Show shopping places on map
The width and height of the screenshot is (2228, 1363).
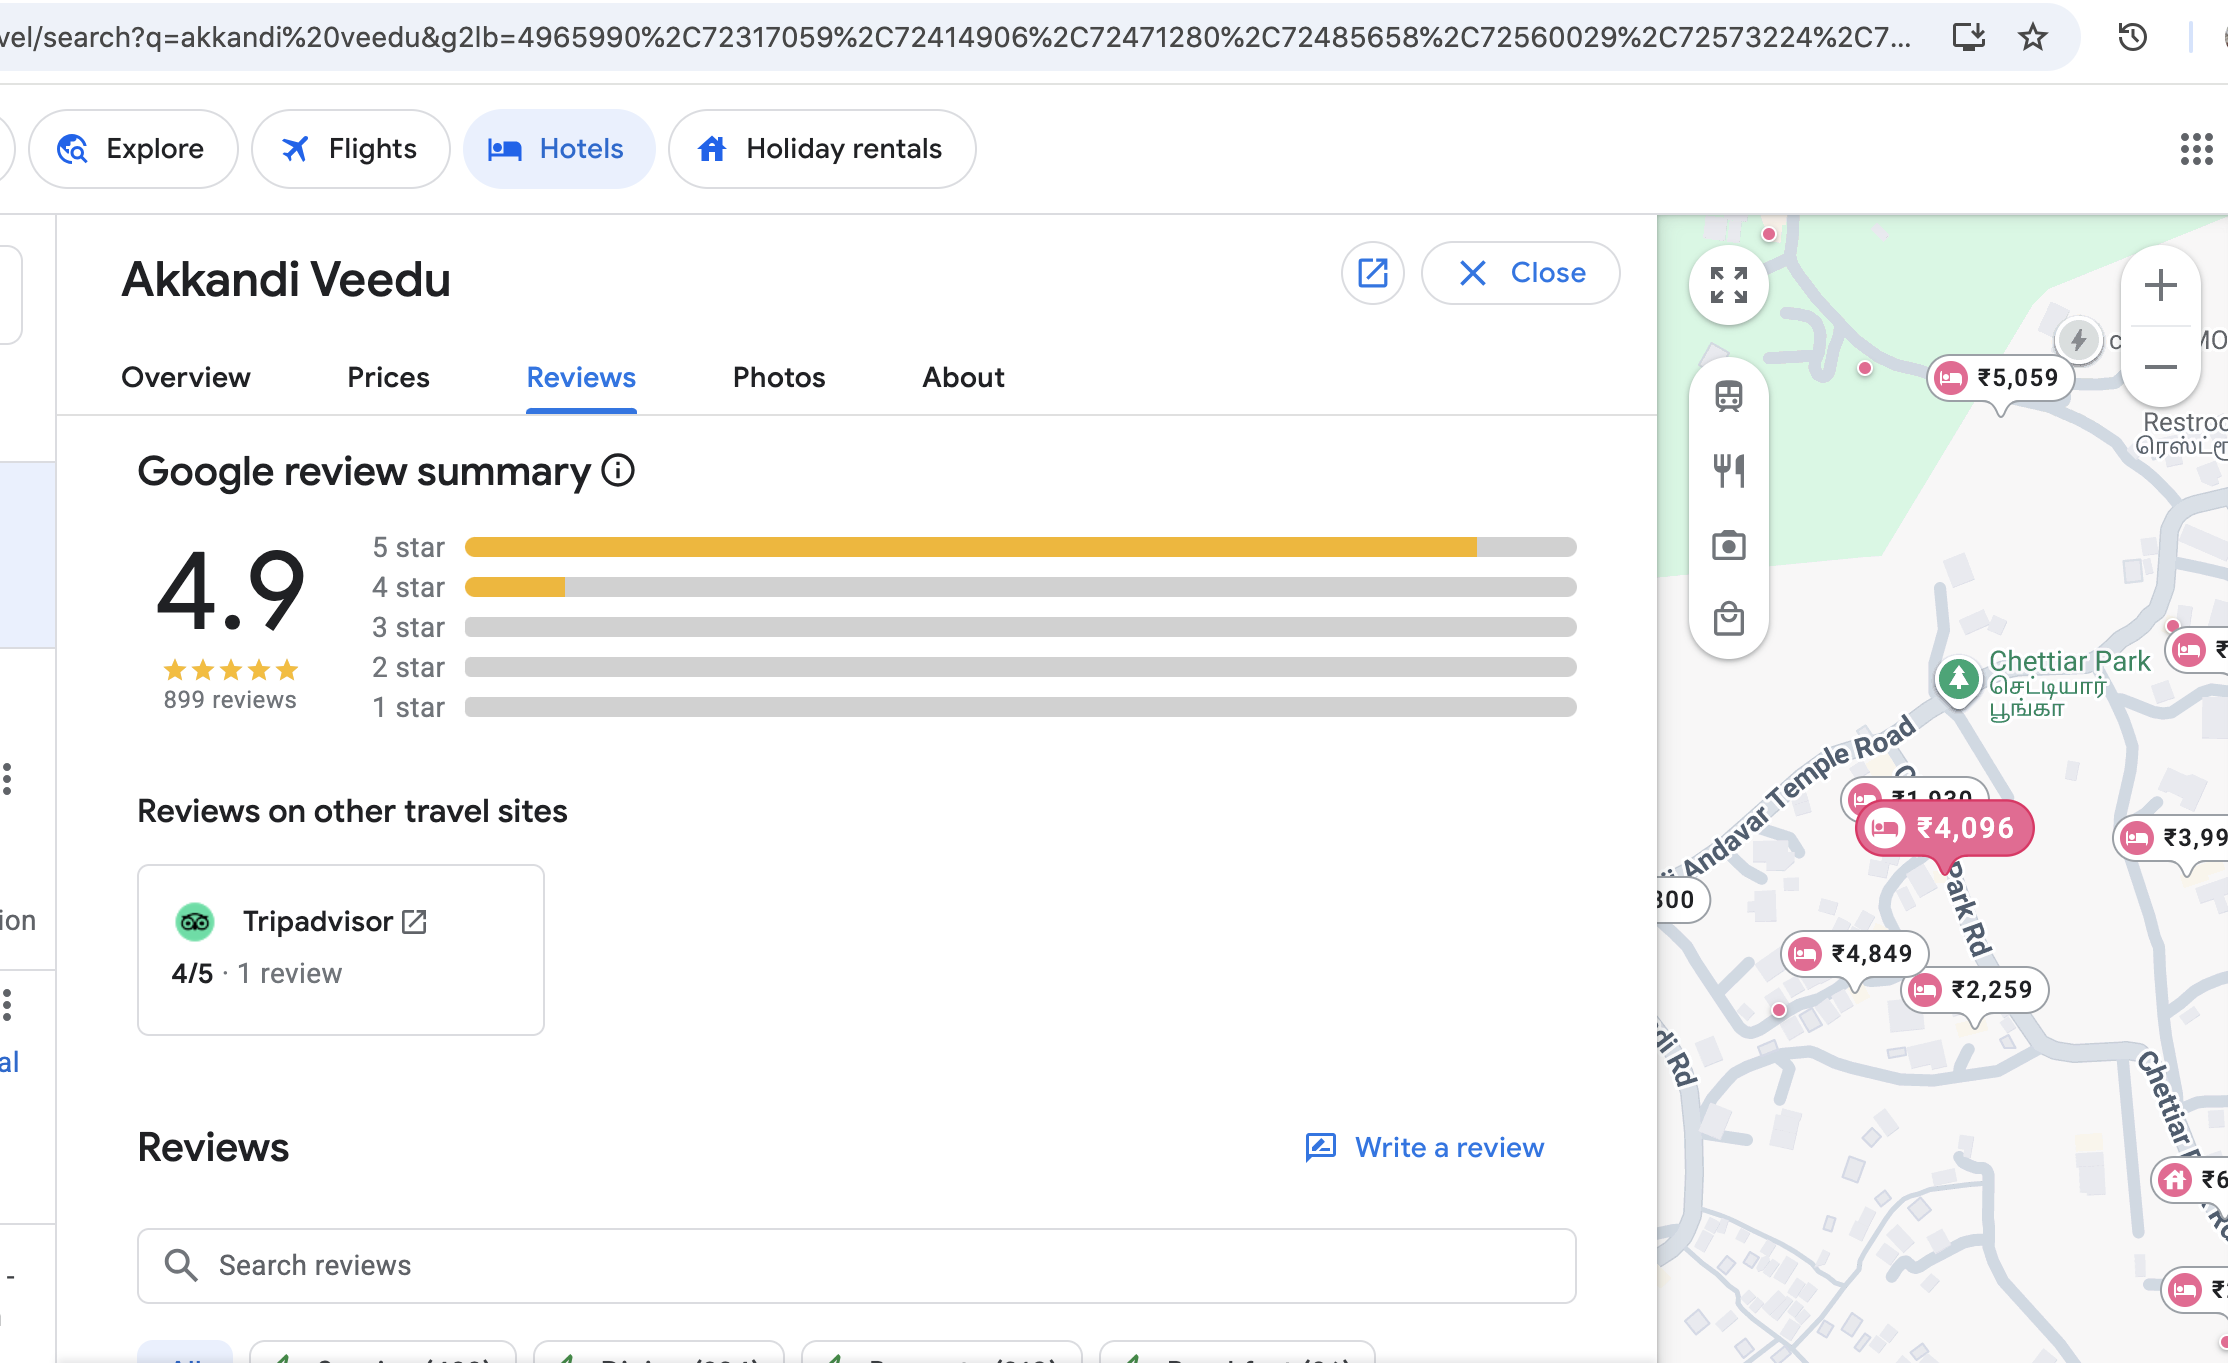(x=1728, y=620)
